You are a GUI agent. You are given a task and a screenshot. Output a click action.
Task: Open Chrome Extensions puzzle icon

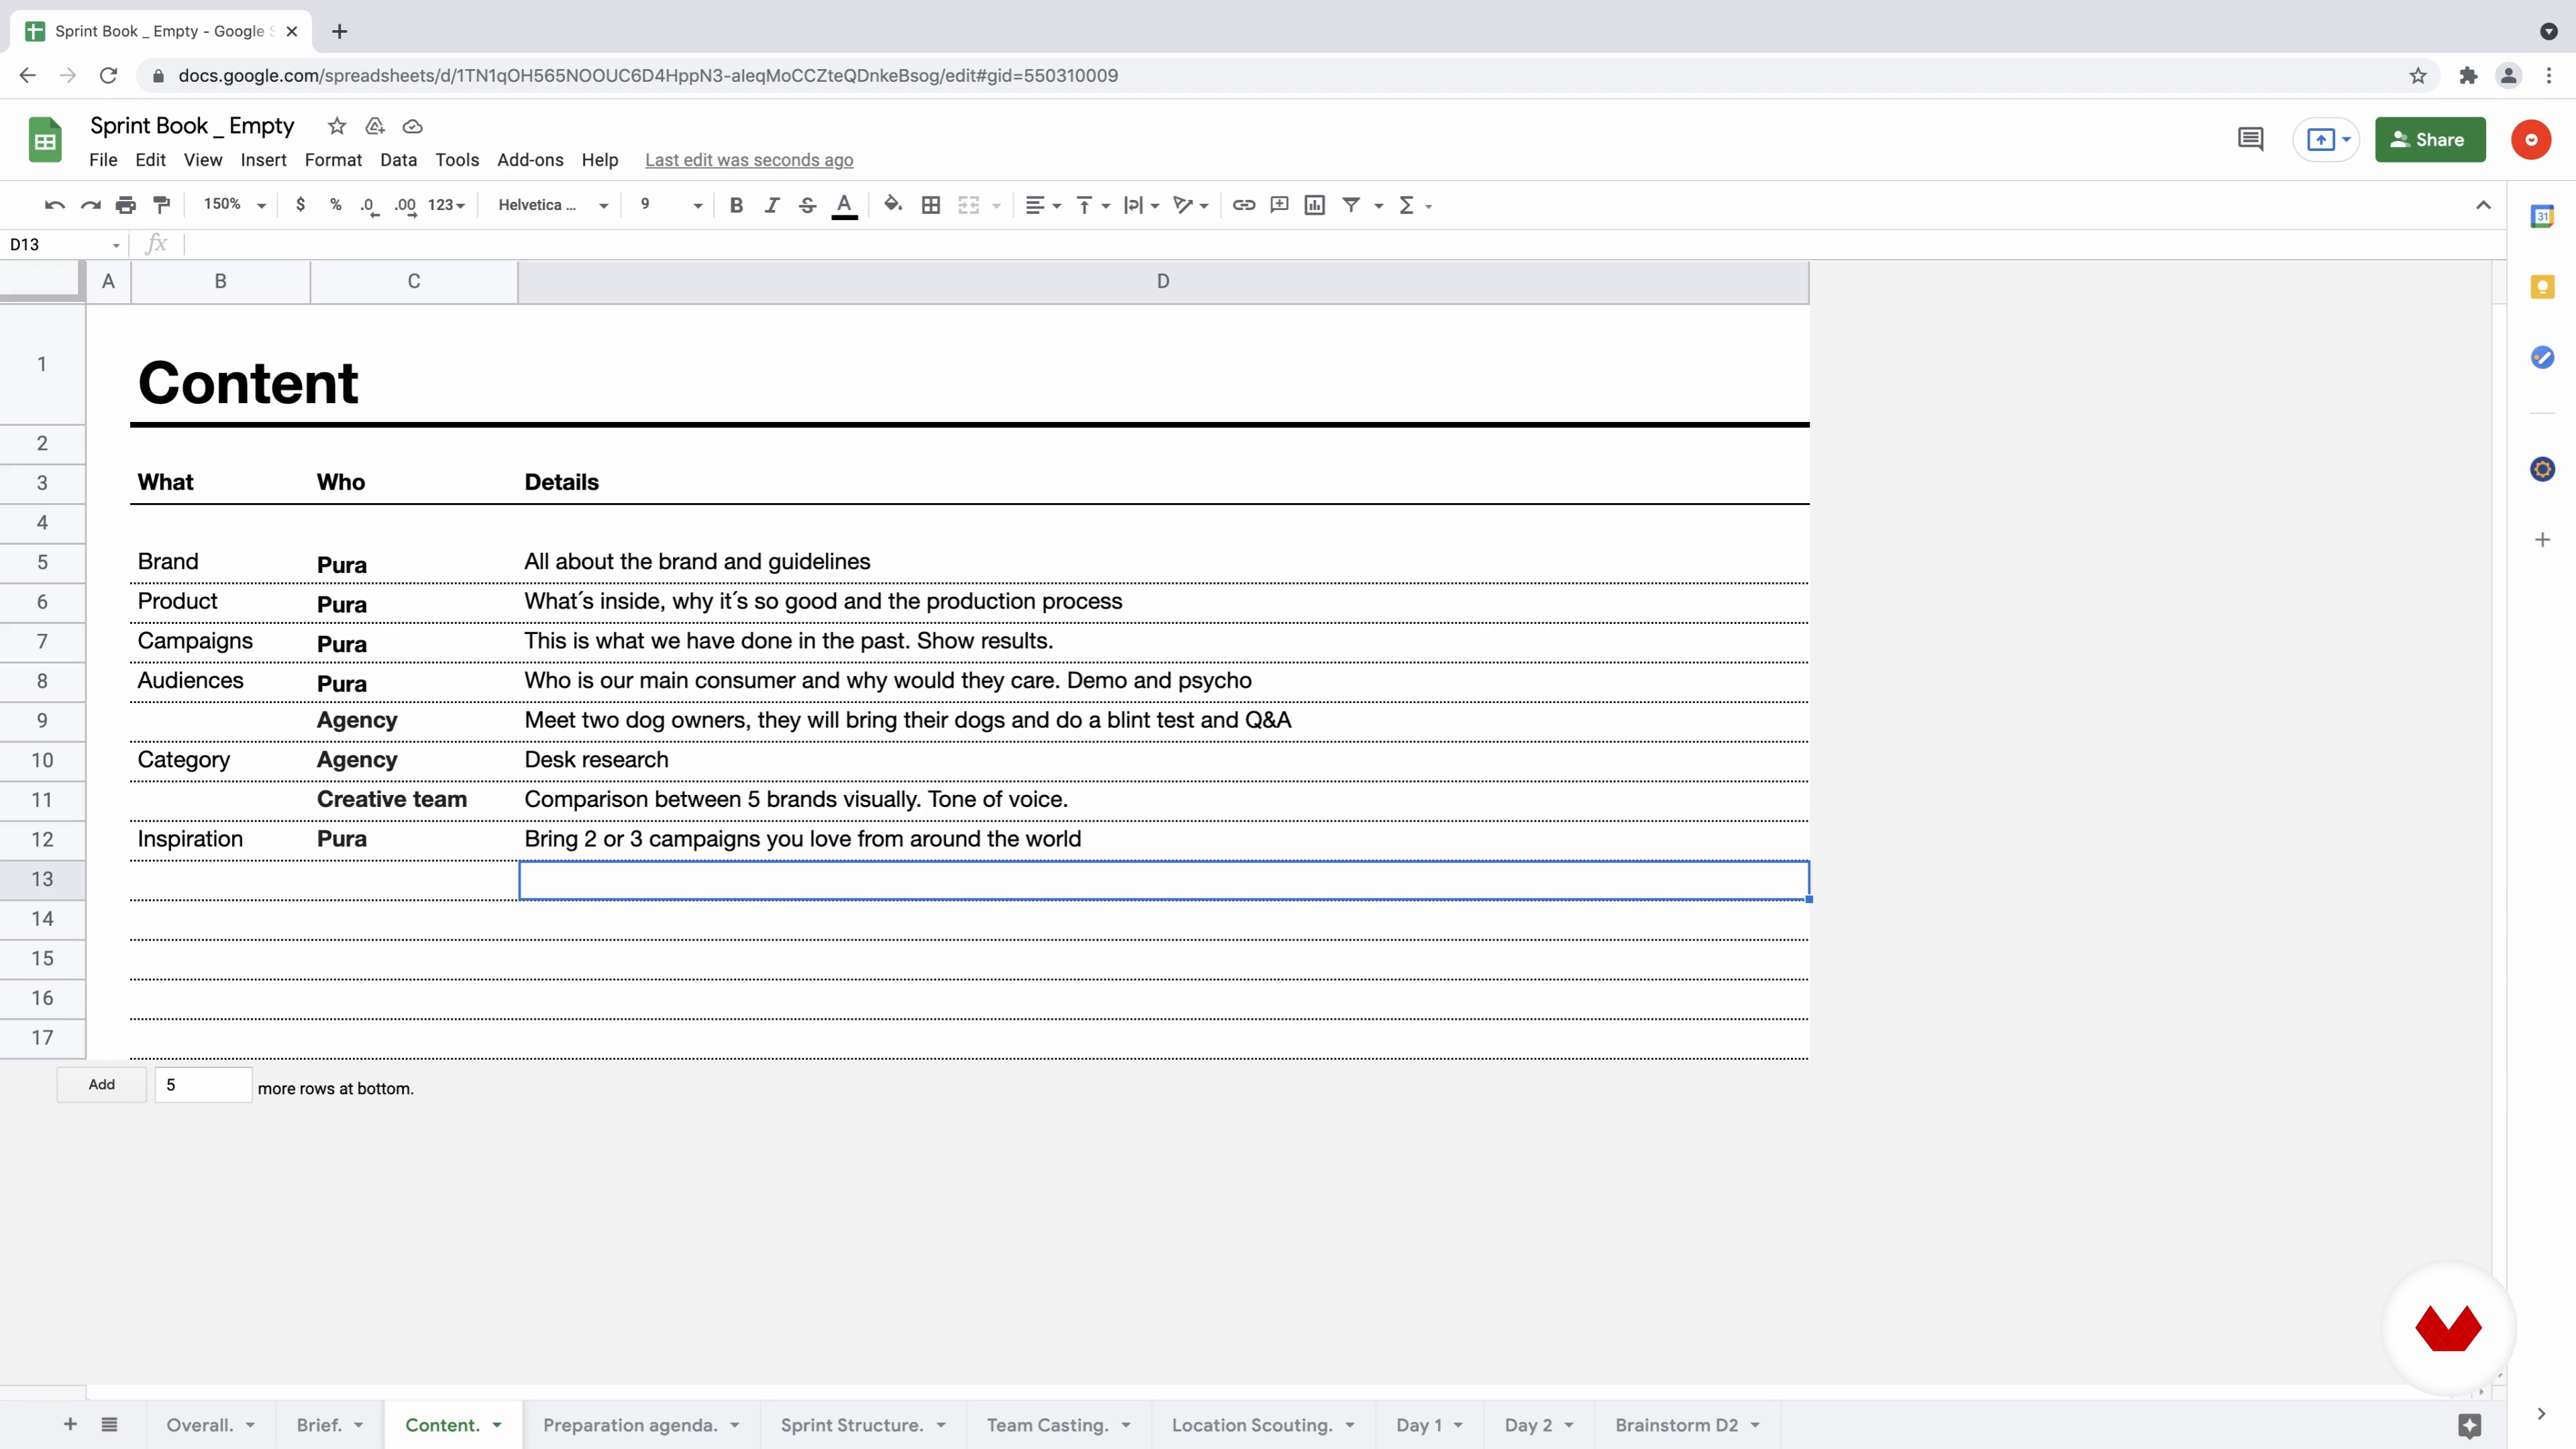pyautogui.click(x=2468, y=76)
